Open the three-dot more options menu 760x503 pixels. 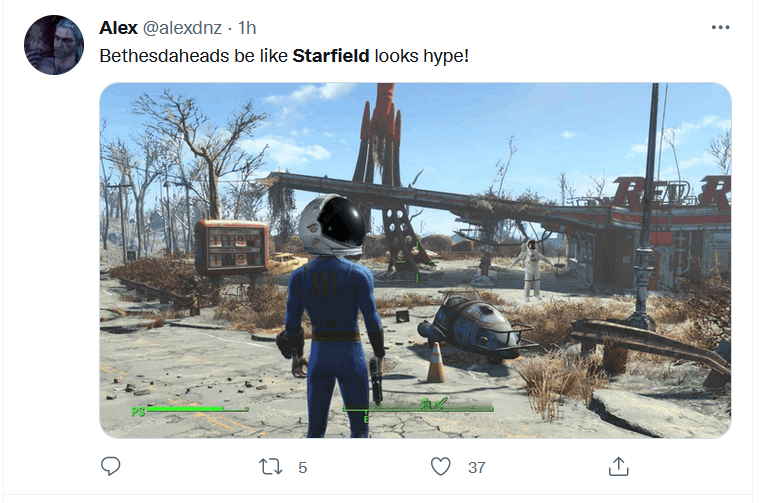coord(720,27)
